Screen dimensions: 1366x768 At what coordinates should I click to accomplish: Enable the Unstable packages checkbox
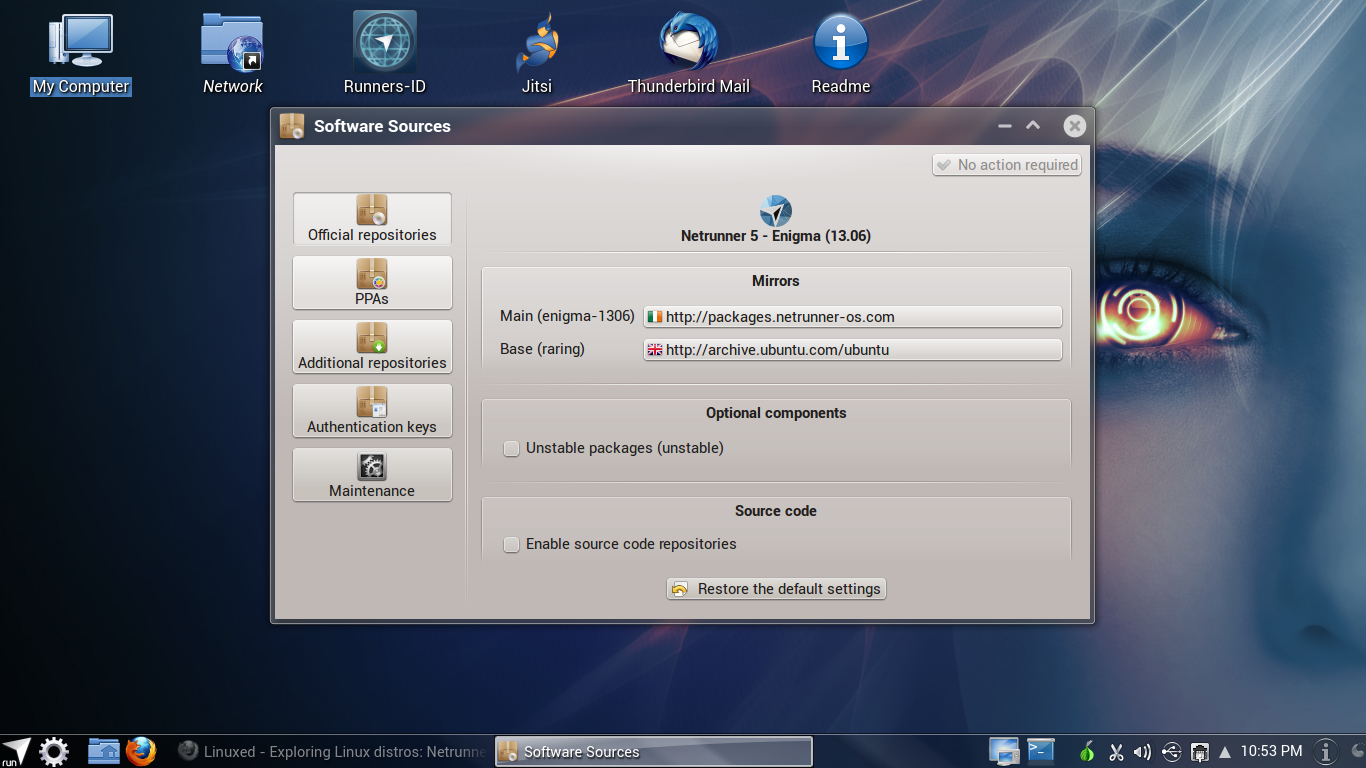click(511, 448)
